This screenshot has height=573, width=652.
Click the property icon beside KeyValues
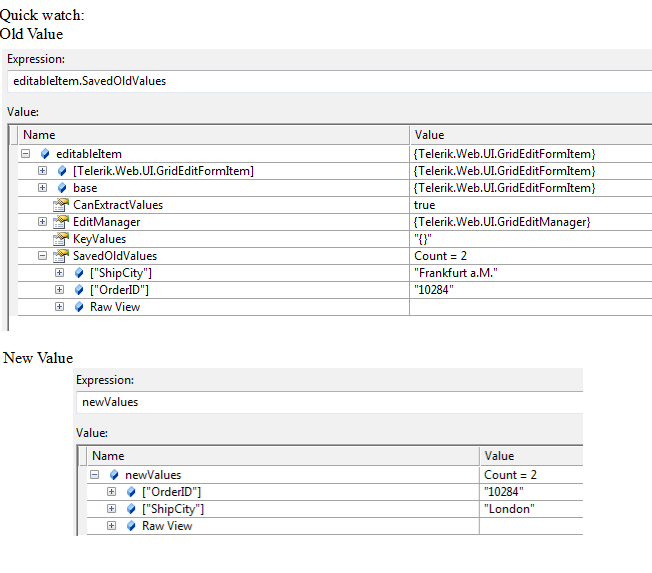tap(61, 239)
